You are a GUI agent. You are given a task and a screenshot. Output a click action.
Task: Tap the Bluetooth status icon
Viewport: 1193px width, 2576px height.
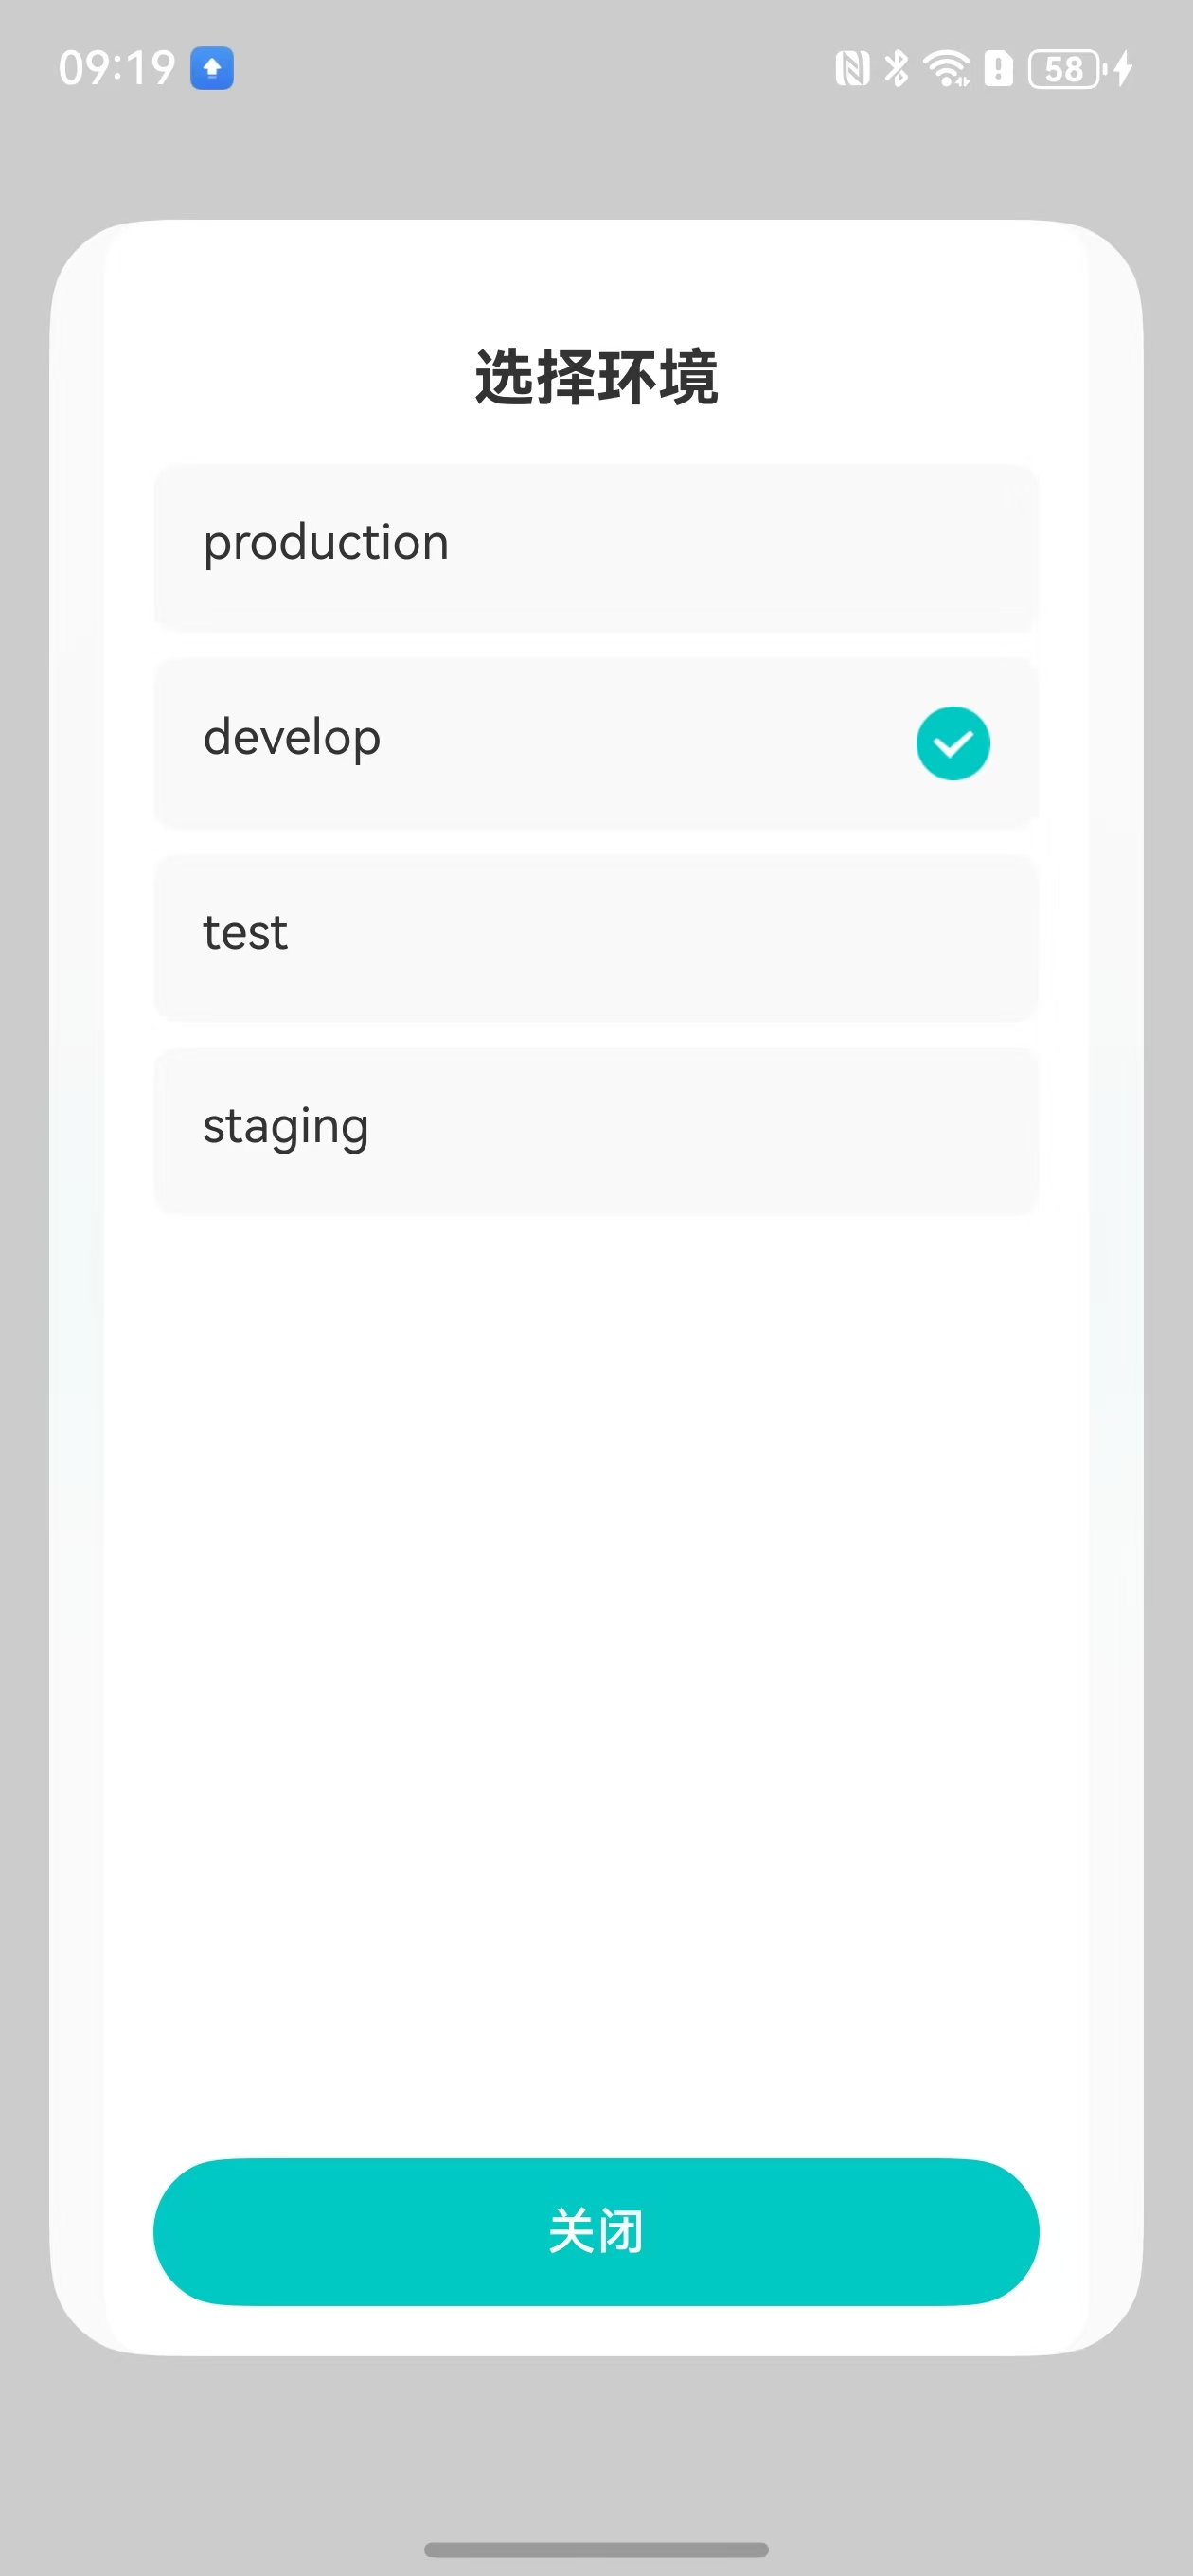point(897,68)
